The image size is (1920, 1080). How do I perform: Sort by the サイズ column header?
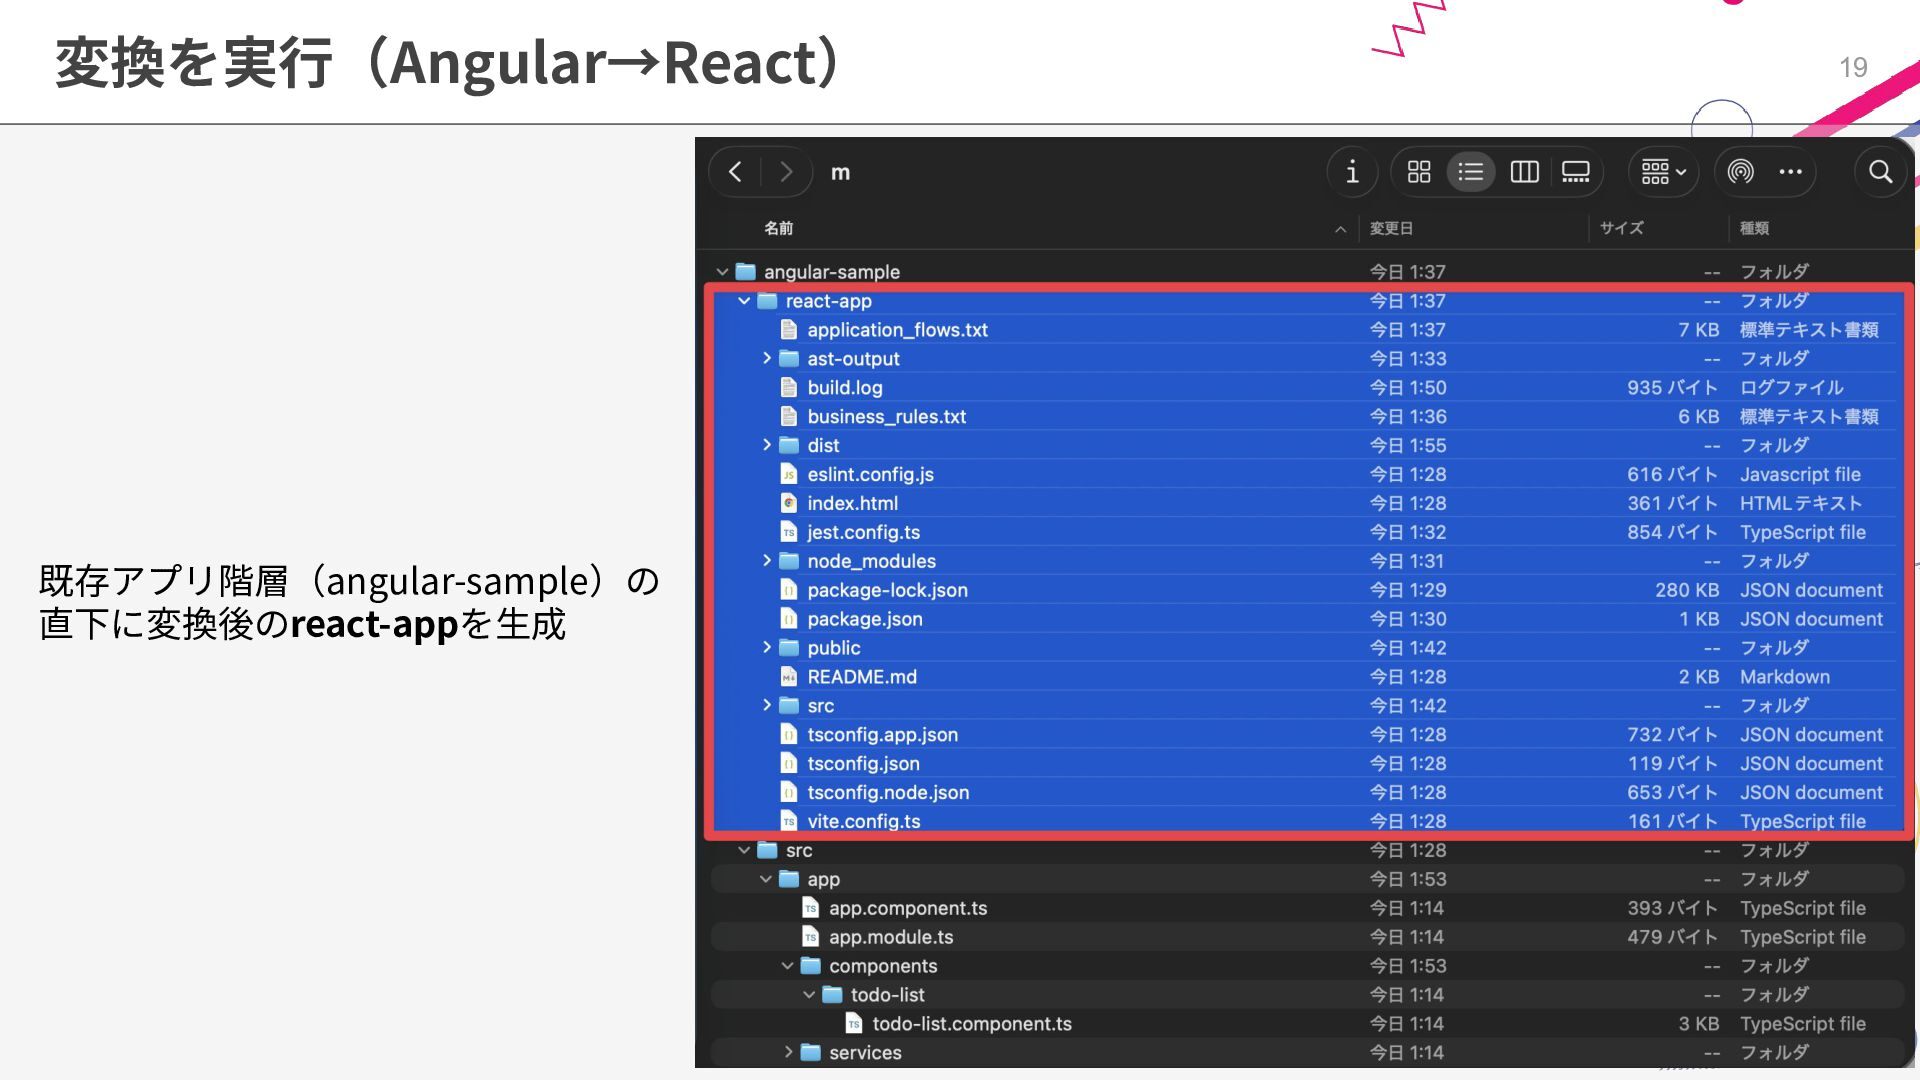1621,228
